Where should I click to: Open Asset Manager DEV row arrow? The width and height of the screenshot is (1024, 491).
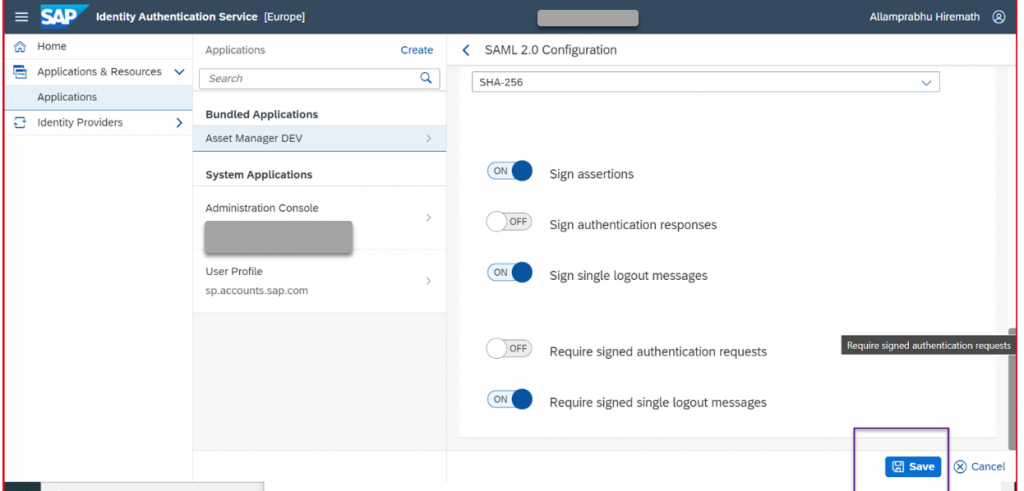[428, 138]
